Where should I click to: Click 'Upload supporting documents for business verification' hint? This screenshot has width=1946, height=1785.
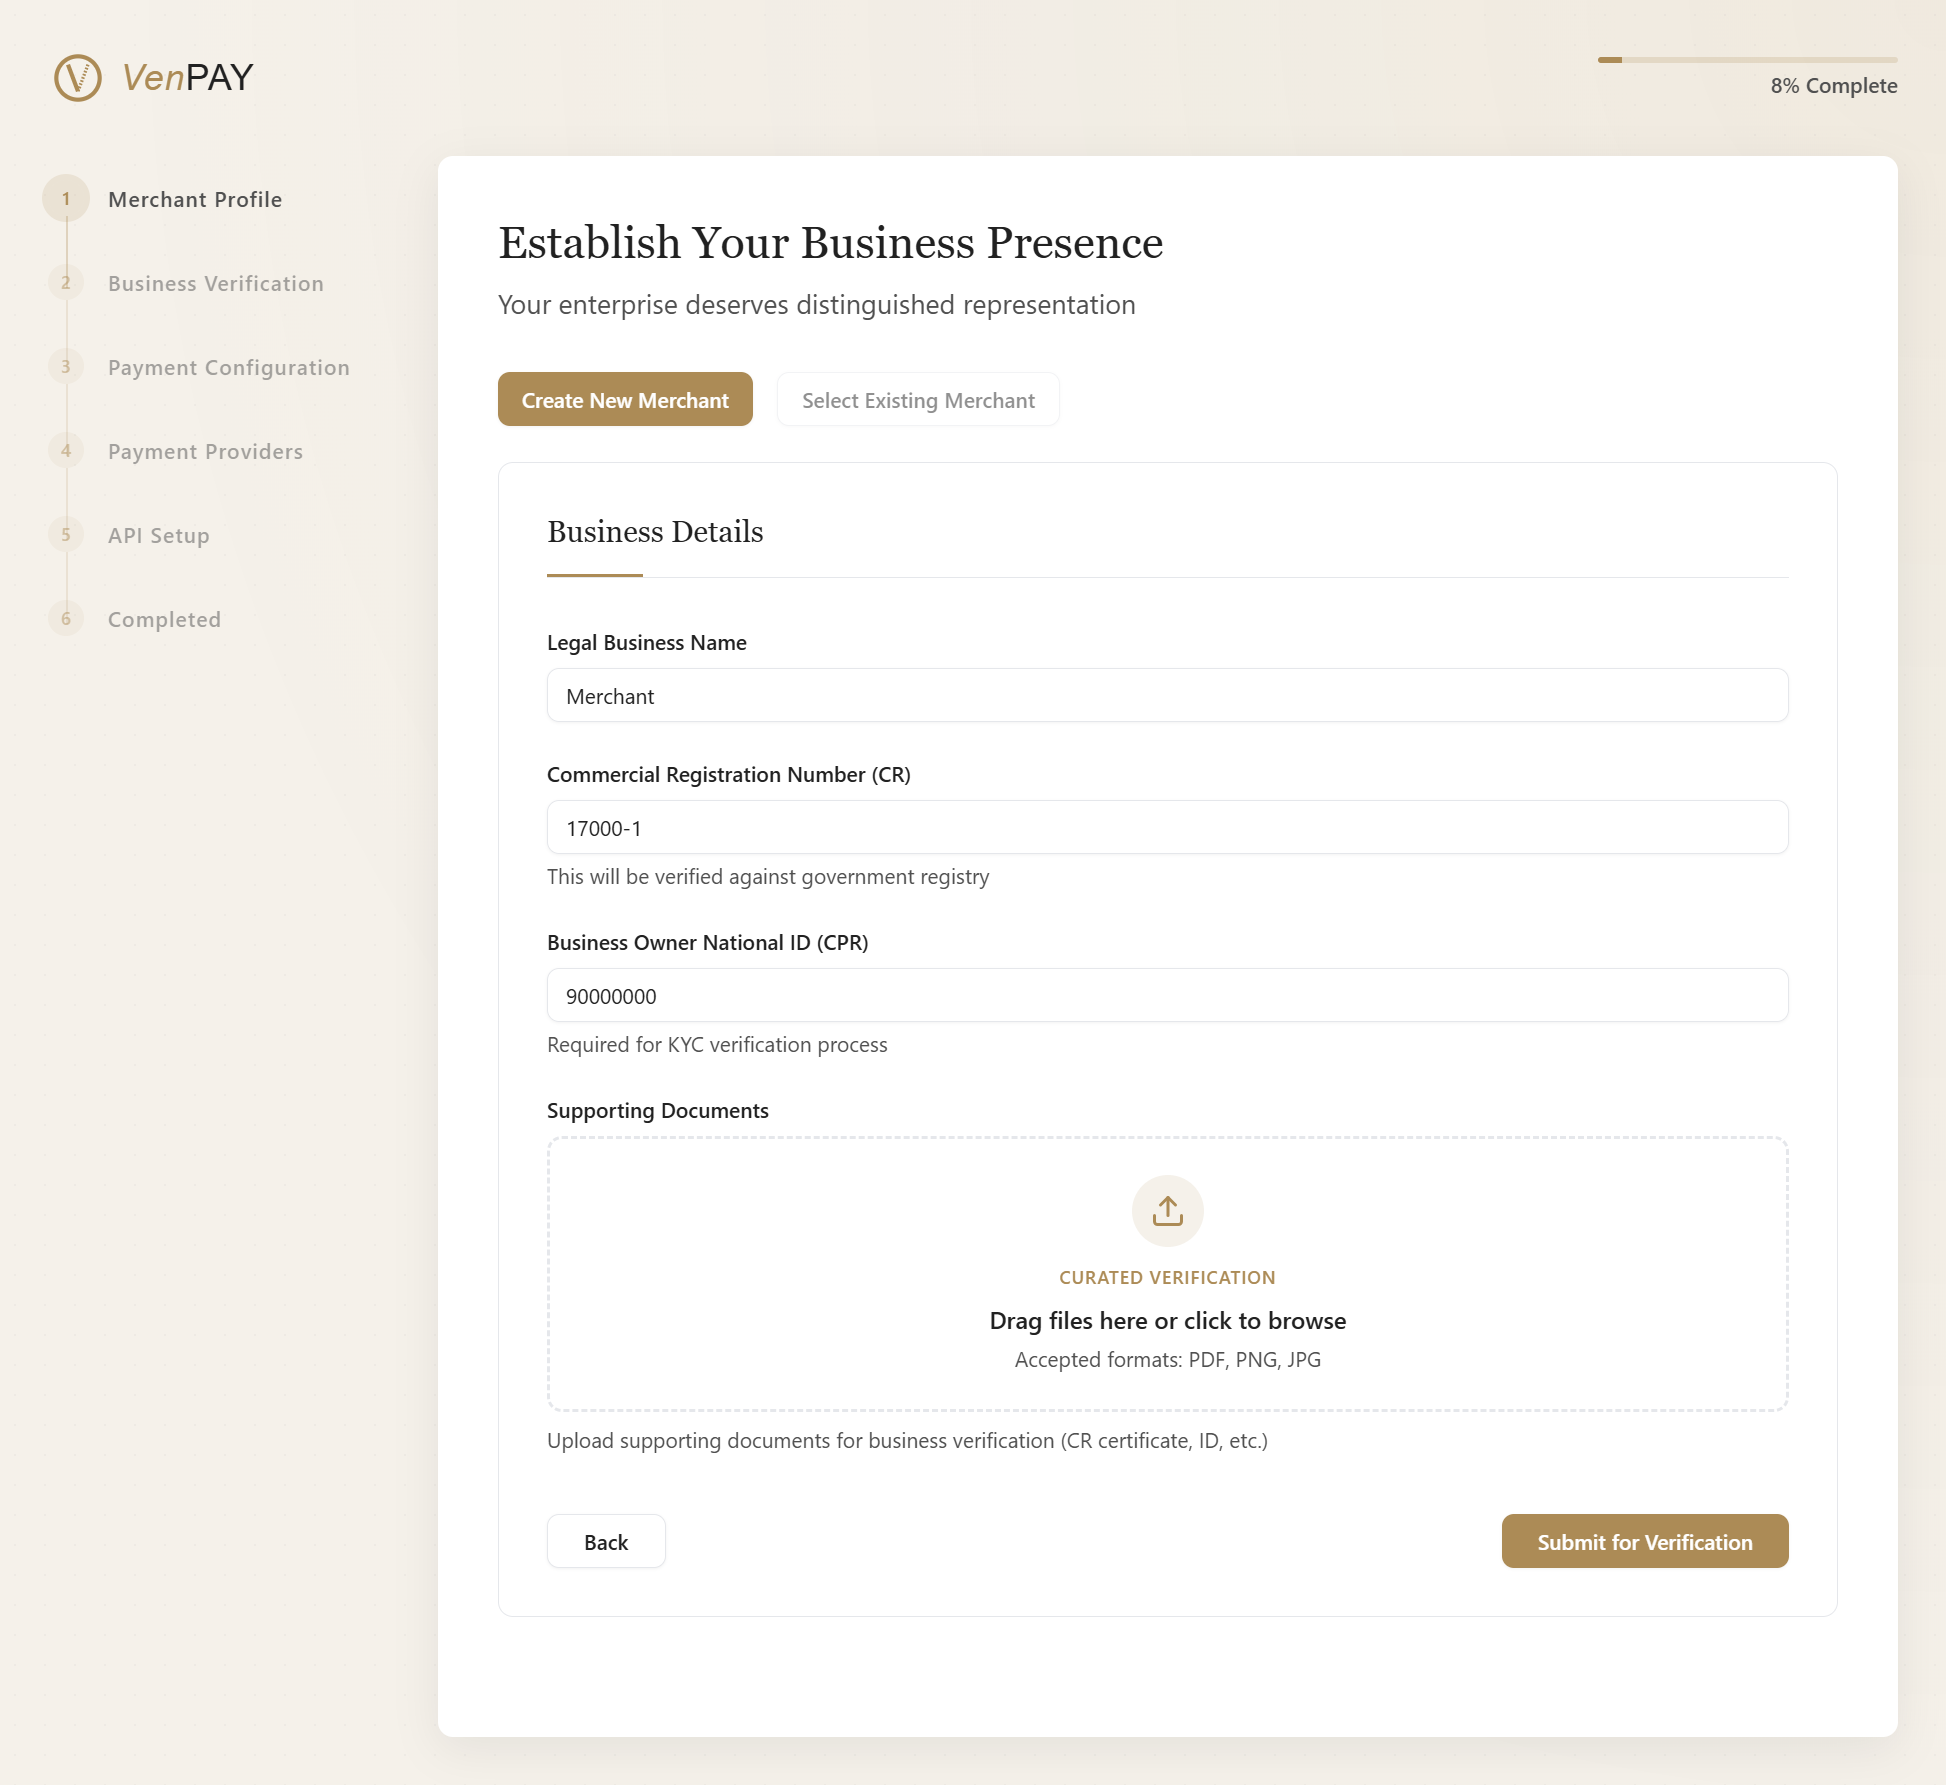907,1441
